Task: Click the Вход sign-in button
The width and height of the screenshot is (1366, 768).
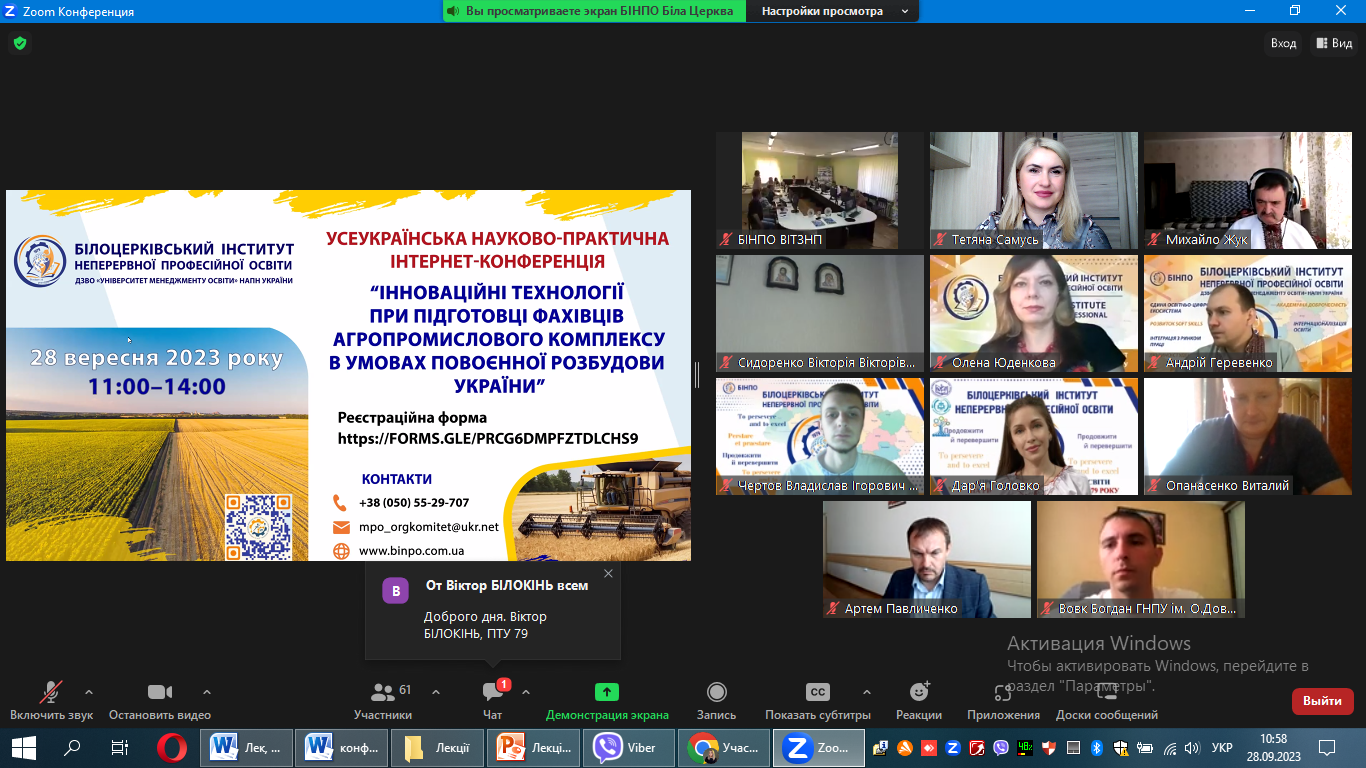Action: pyautogui.click(x=1283, y=43)
